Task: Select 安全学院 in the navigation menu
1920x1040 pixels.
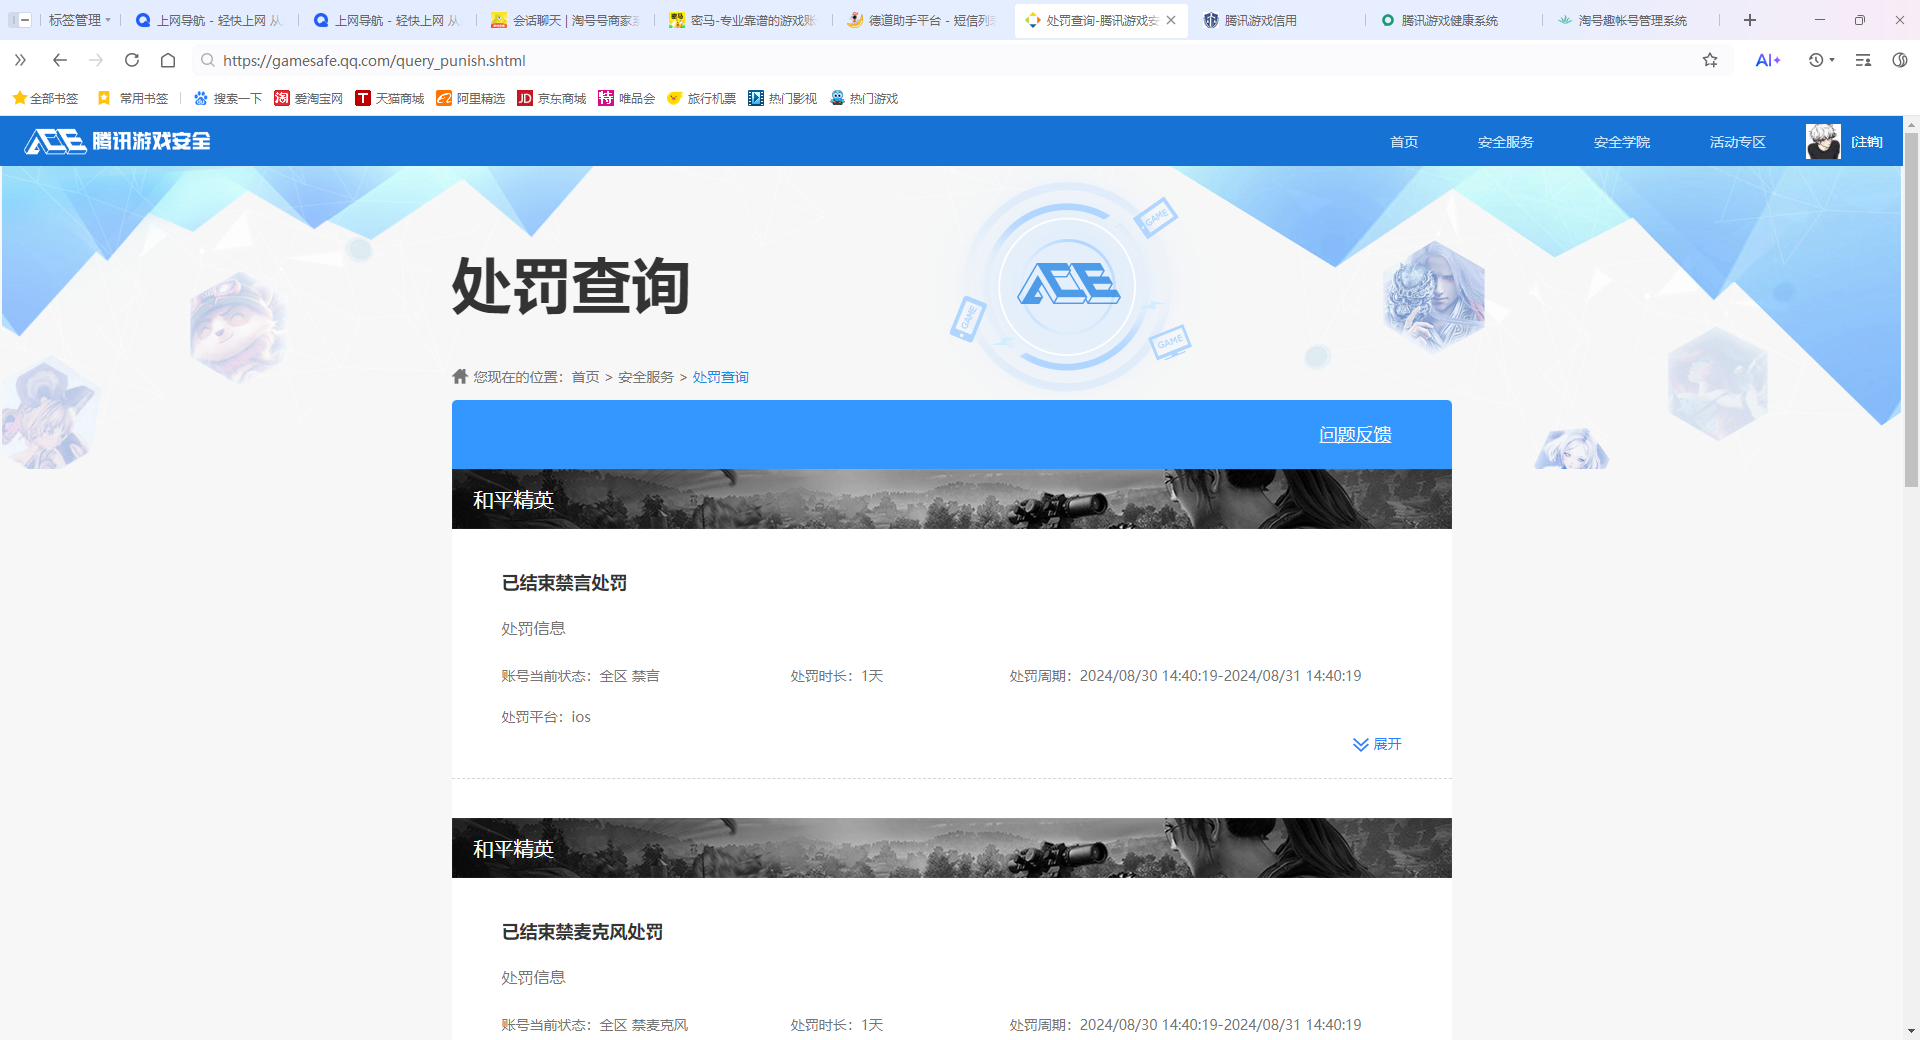Action: [x=1621, y=141]
